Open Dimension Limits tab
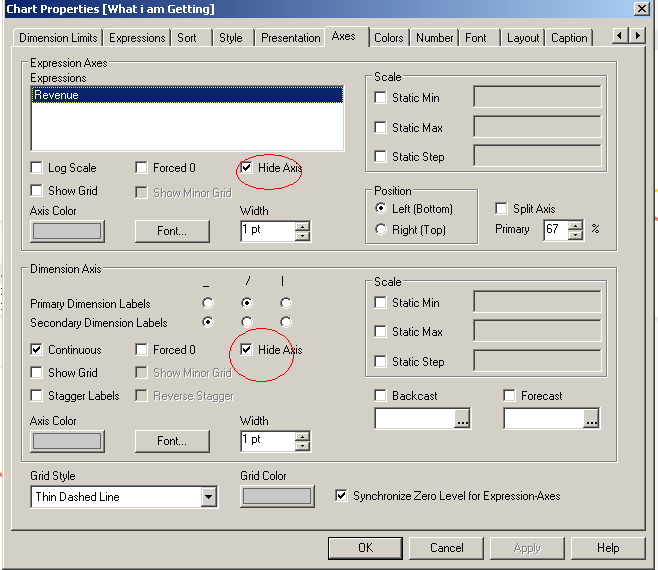Image resolution: width=658 pixels, height=570 pixels. [x=58, y=38]
